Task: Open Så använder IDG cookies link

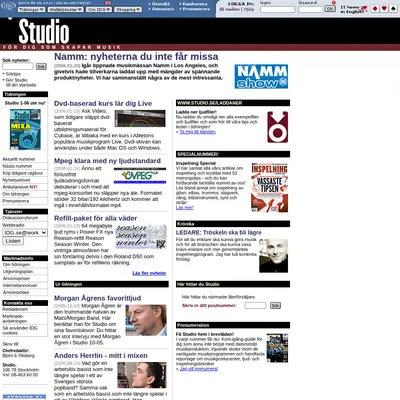Action: pyautogui.click(x=20, y=330)
